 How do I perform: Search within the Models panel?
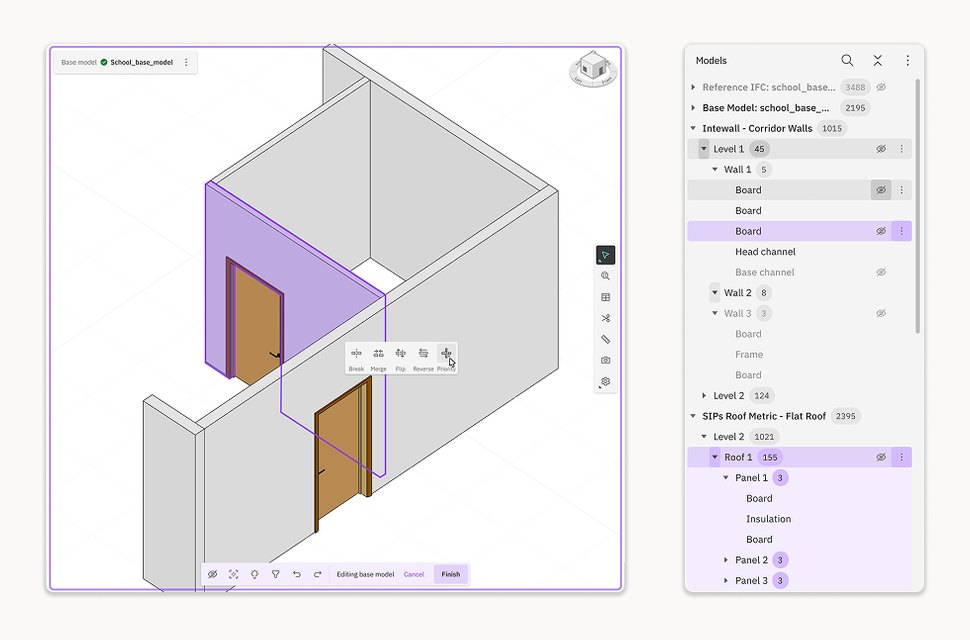(848, 60)
